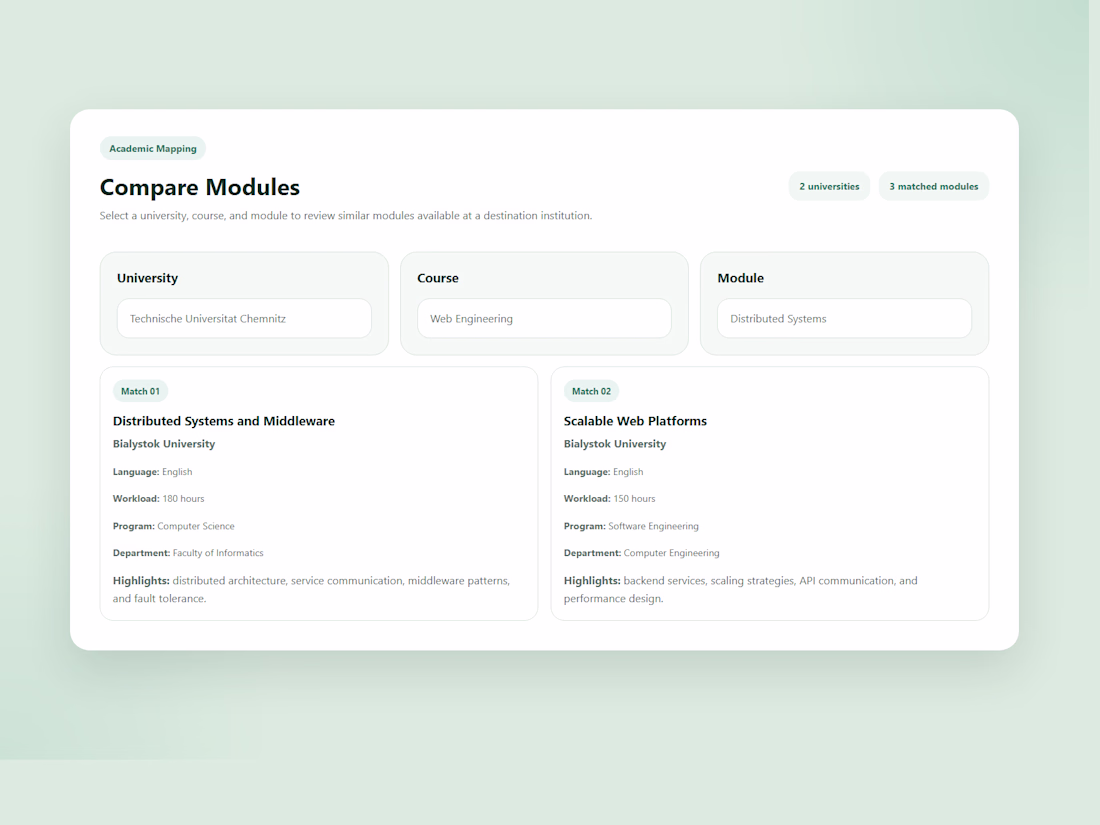
Task: Click Bialystok University under Scalable Web Platforms
Action: pyautogui.click(x=615, y=444)
